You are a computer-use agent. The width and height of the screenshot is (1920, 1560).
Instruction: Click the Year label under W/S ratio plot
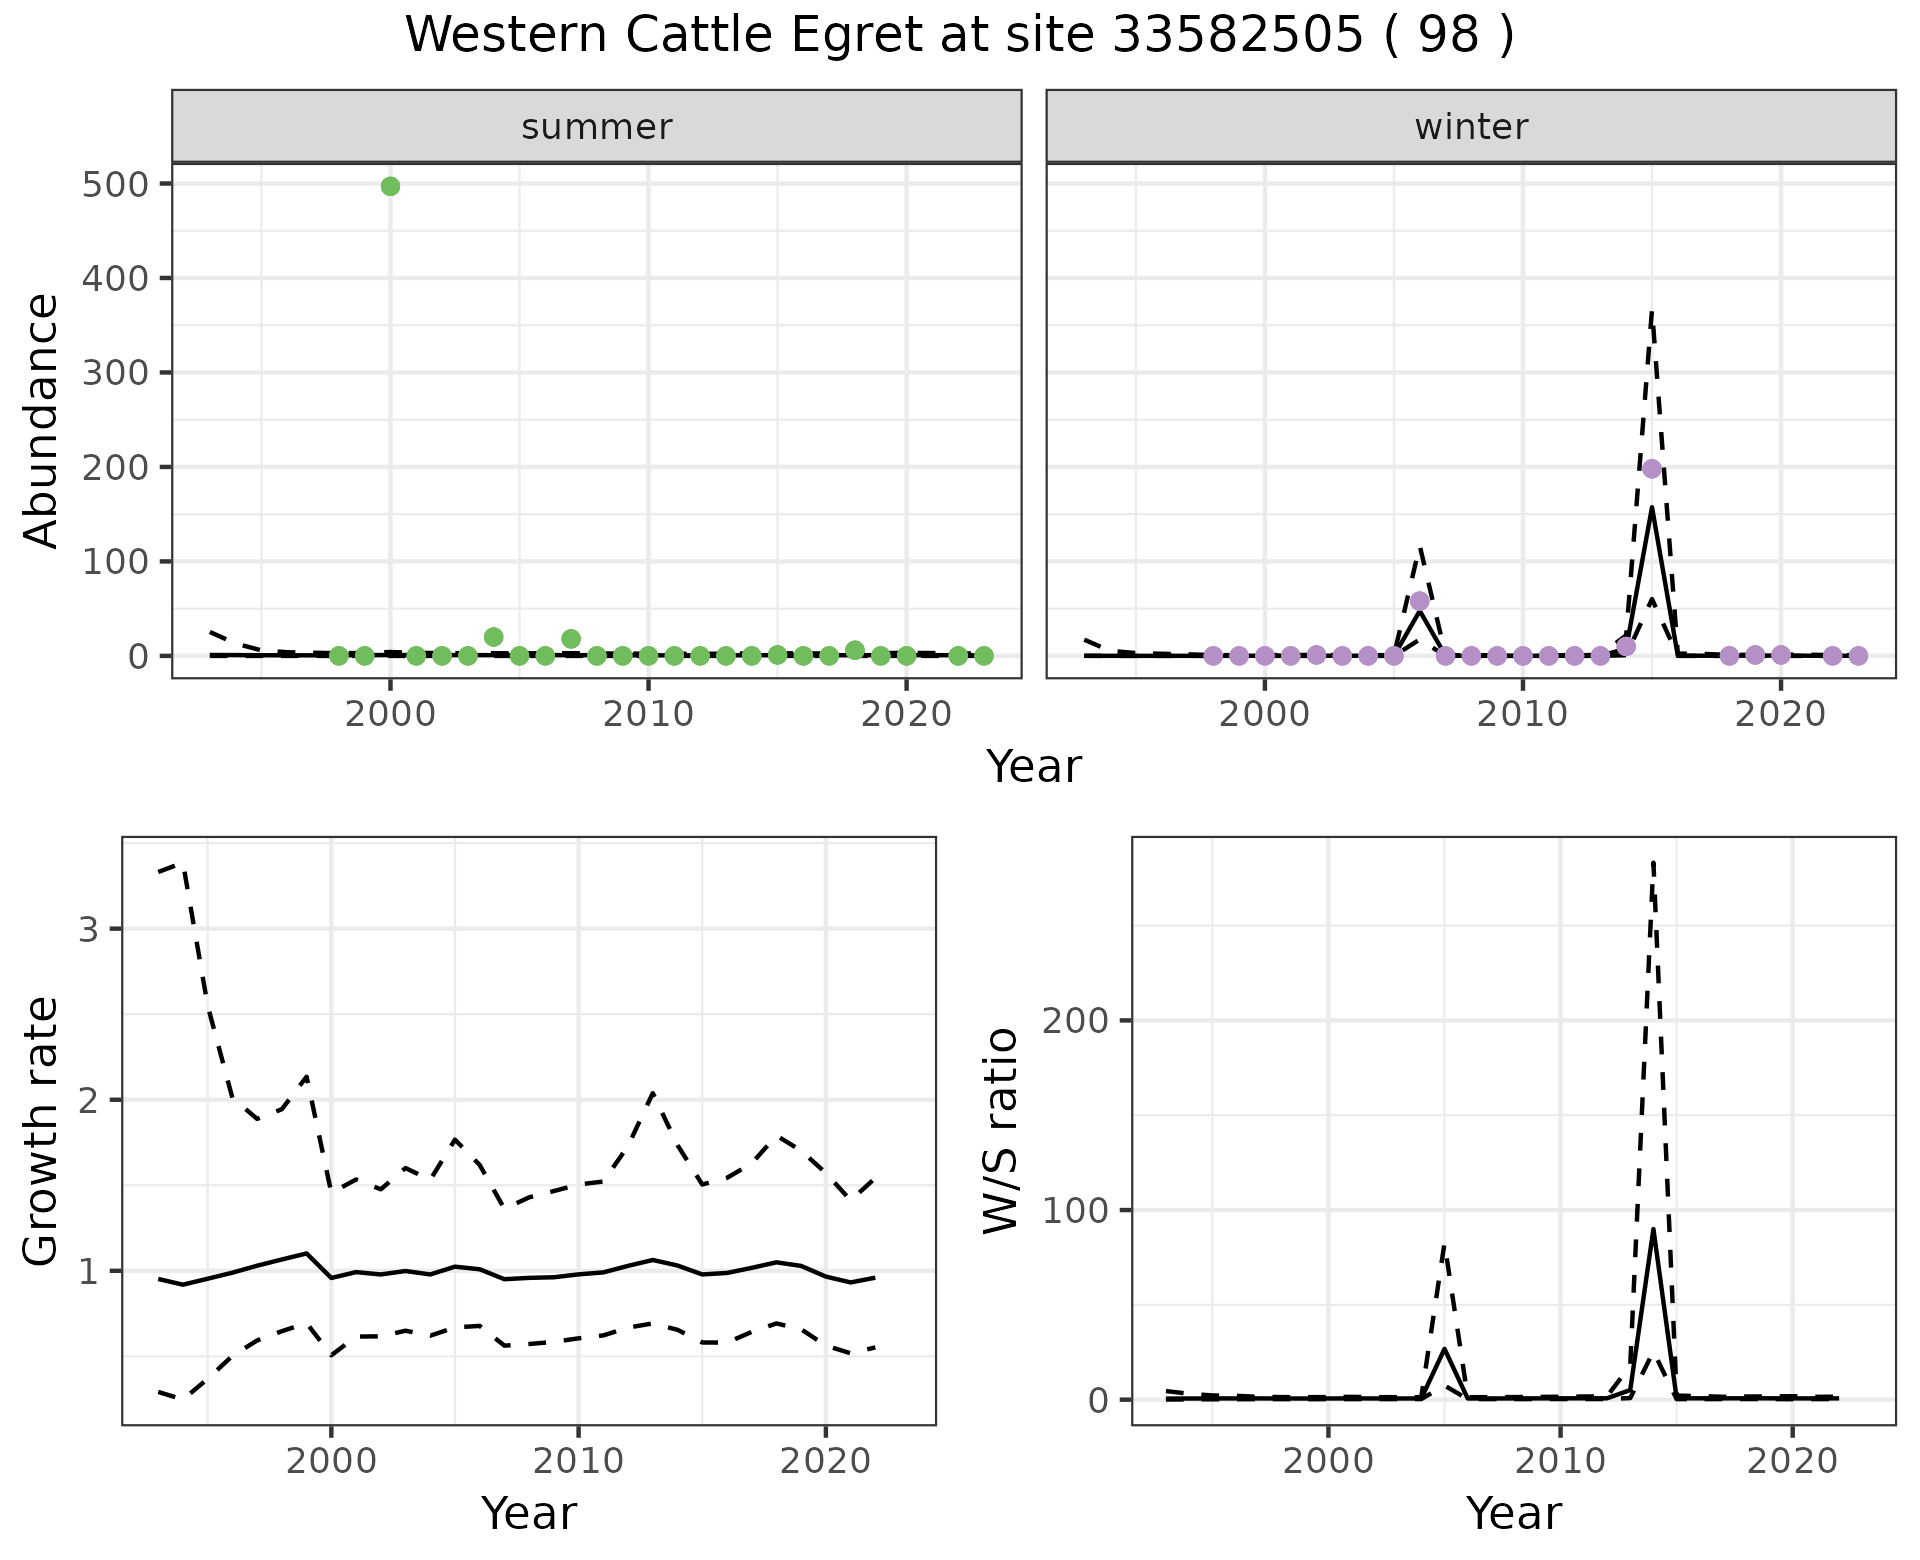click(1513, 1513)
